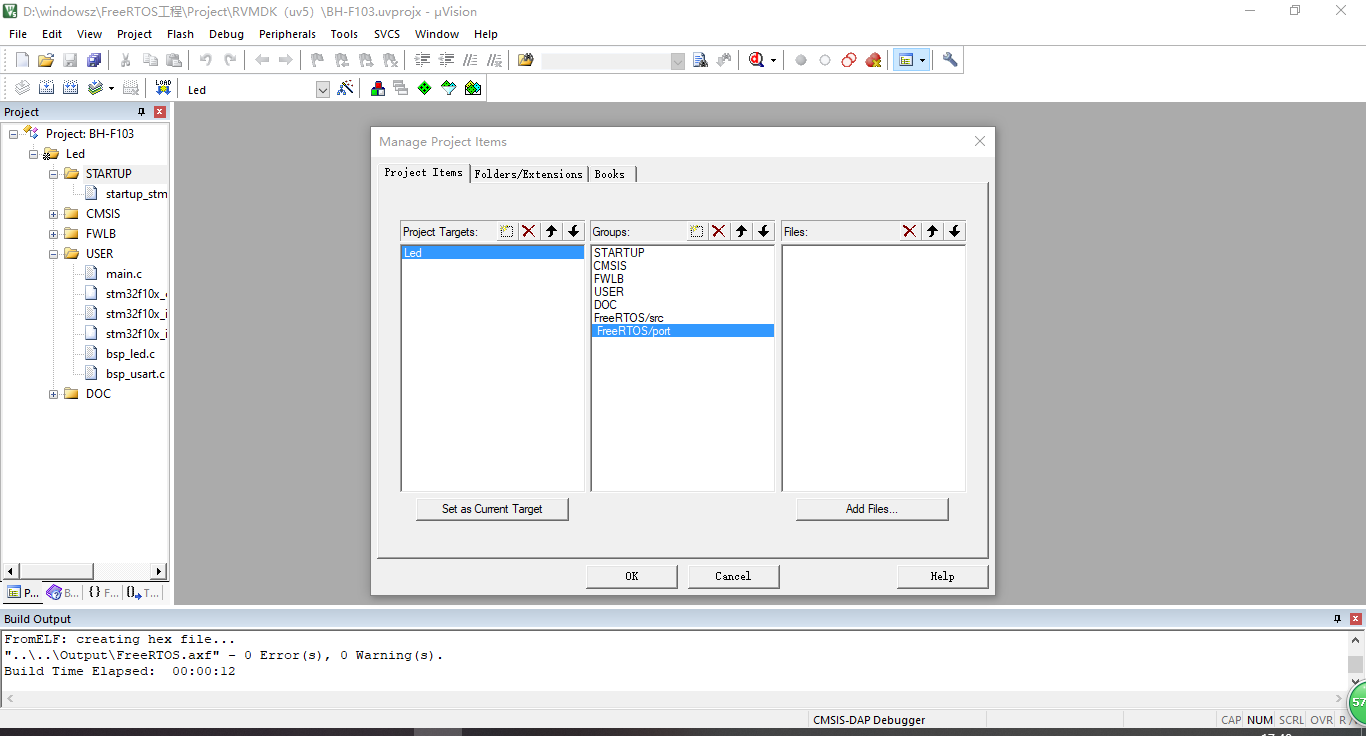Open Options for Target with wand icon

pos(345,87)
